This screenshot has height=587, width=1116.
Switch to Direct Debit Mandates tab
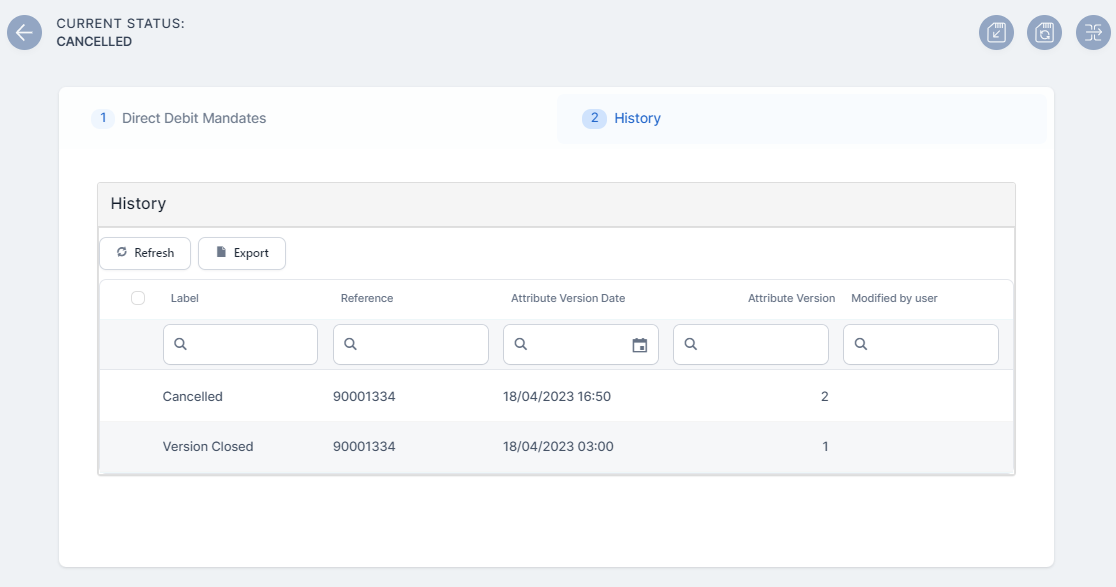(x=194, y=118)
